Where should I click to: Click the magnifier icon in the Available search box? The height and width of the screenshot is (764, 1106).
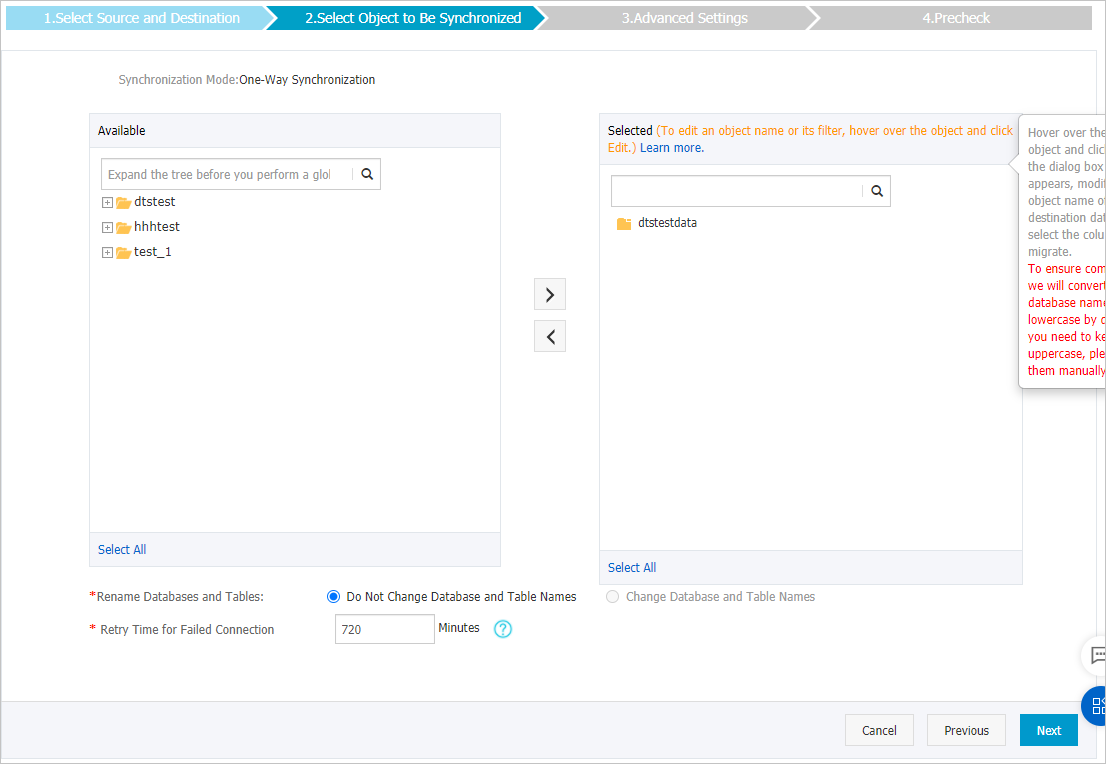(x=366, y=173)
